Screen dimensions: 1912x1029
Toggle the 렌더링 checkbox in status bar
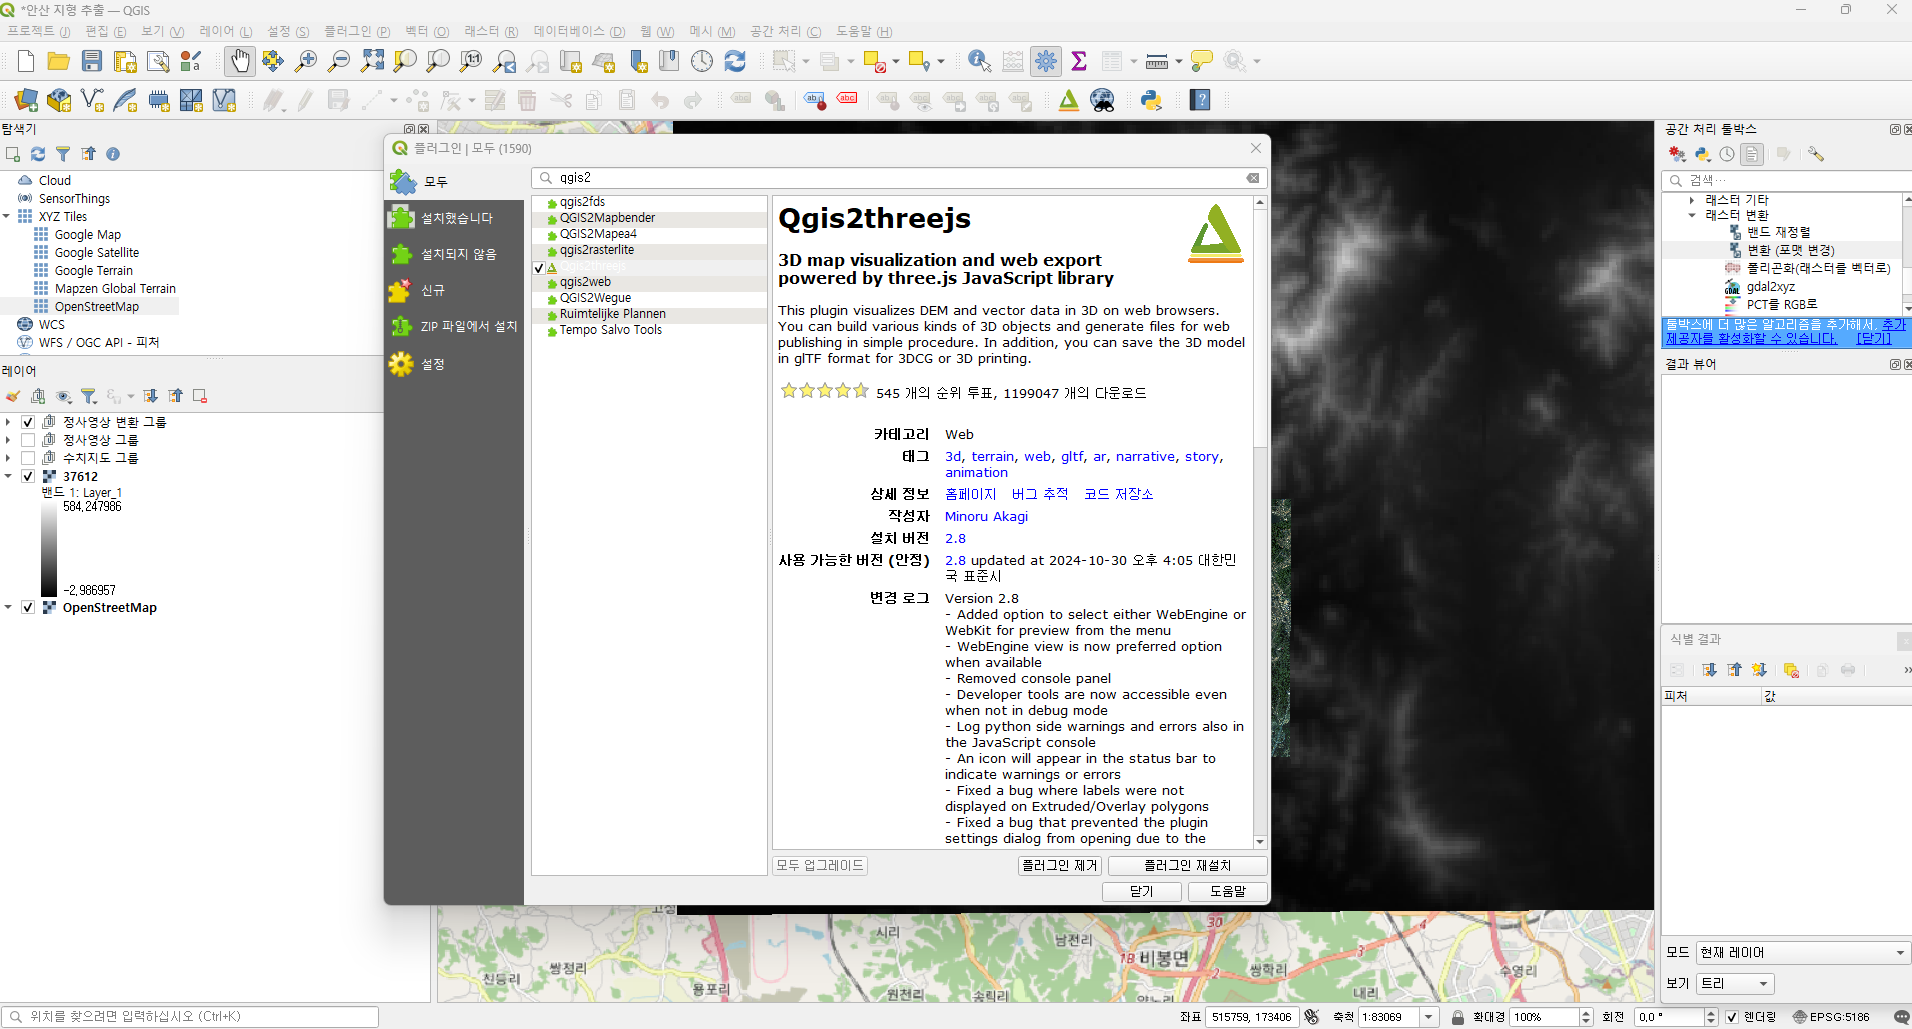[1732, 1017]
